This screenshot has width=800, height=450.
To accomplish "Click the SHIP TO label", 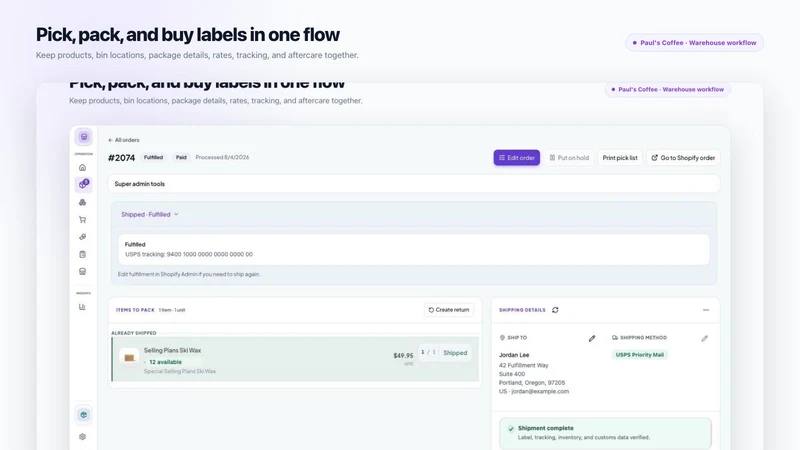I will coord(517,338).
